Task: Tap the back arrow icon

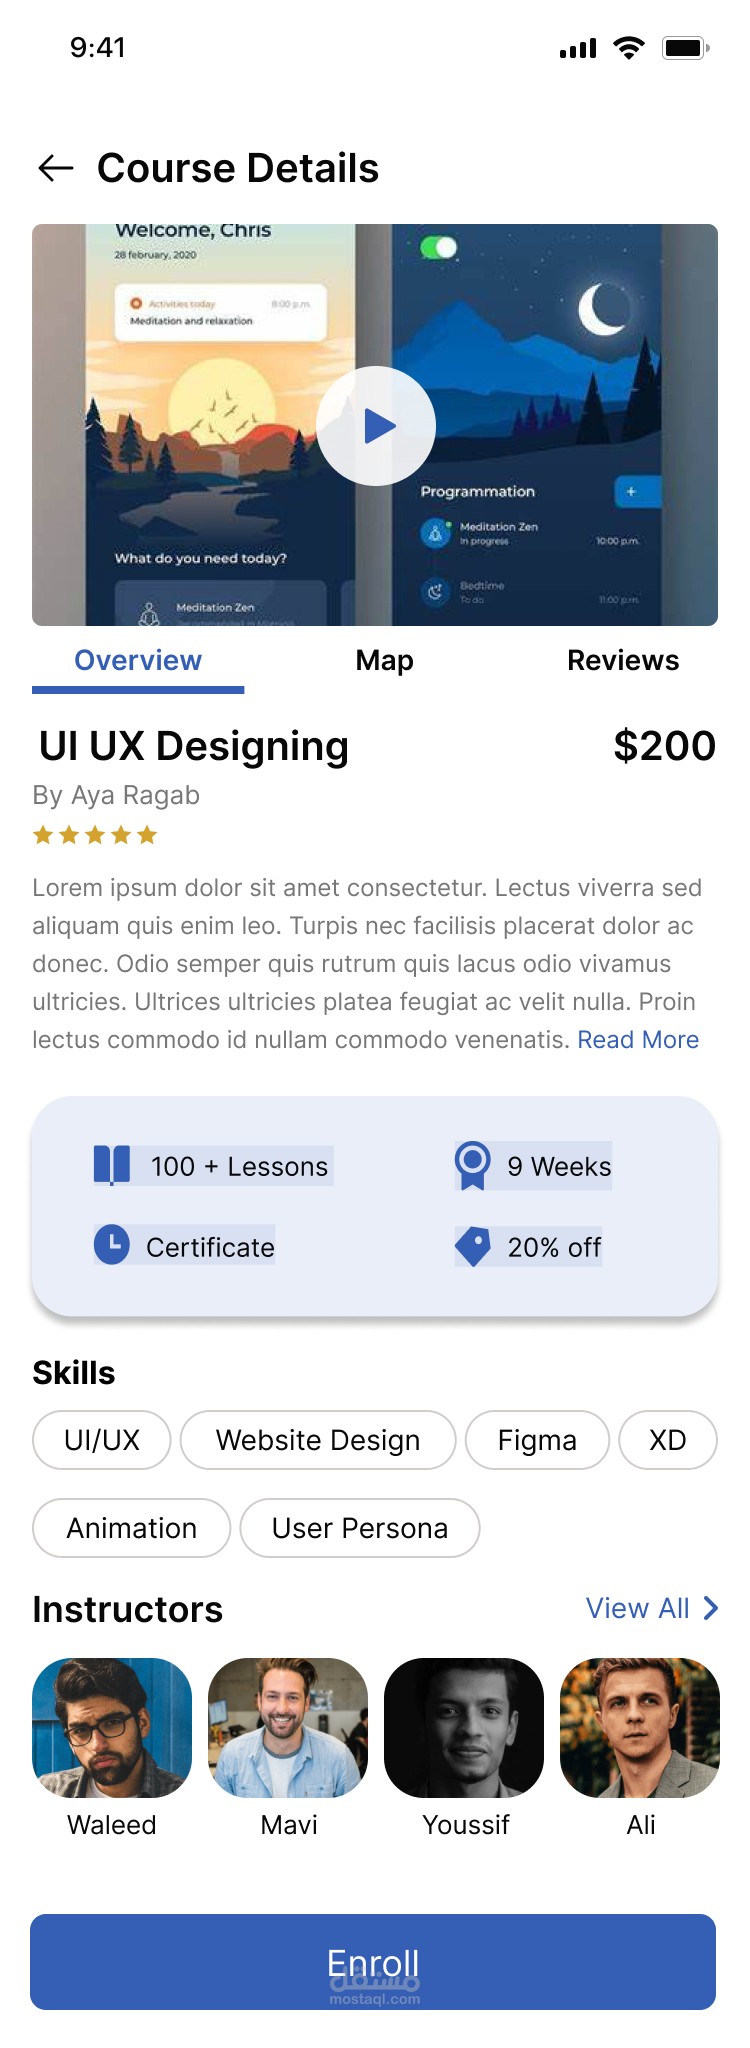Action: [56, 168]
